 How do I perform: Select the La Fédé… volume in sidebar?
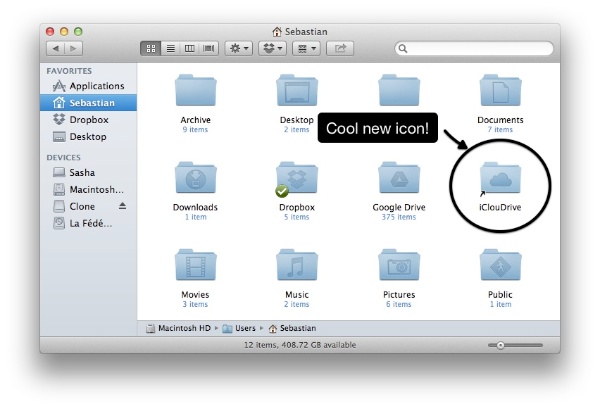coord(88,223)
